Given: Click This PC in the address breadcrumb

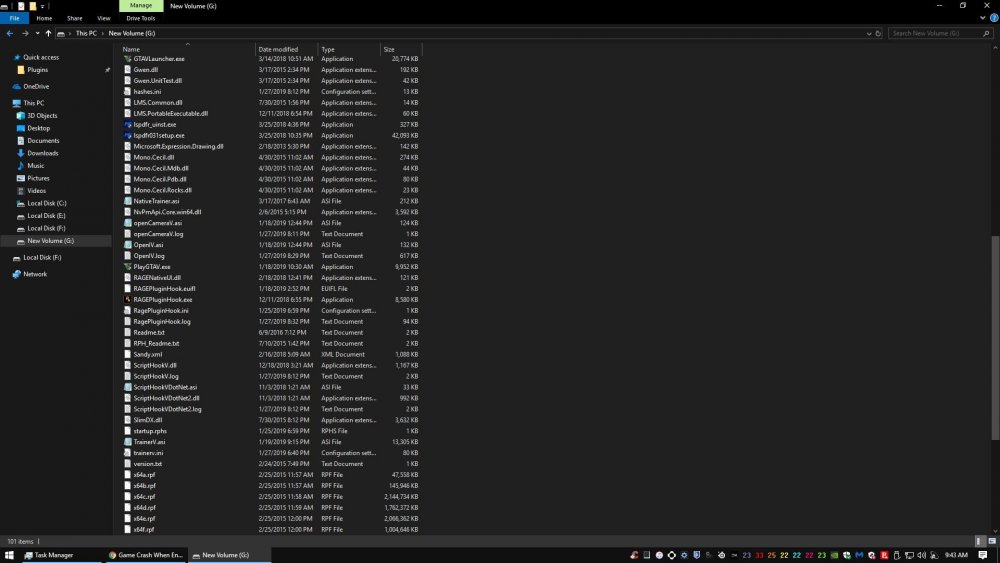Looking at the screenshot, I should [86, 33].
